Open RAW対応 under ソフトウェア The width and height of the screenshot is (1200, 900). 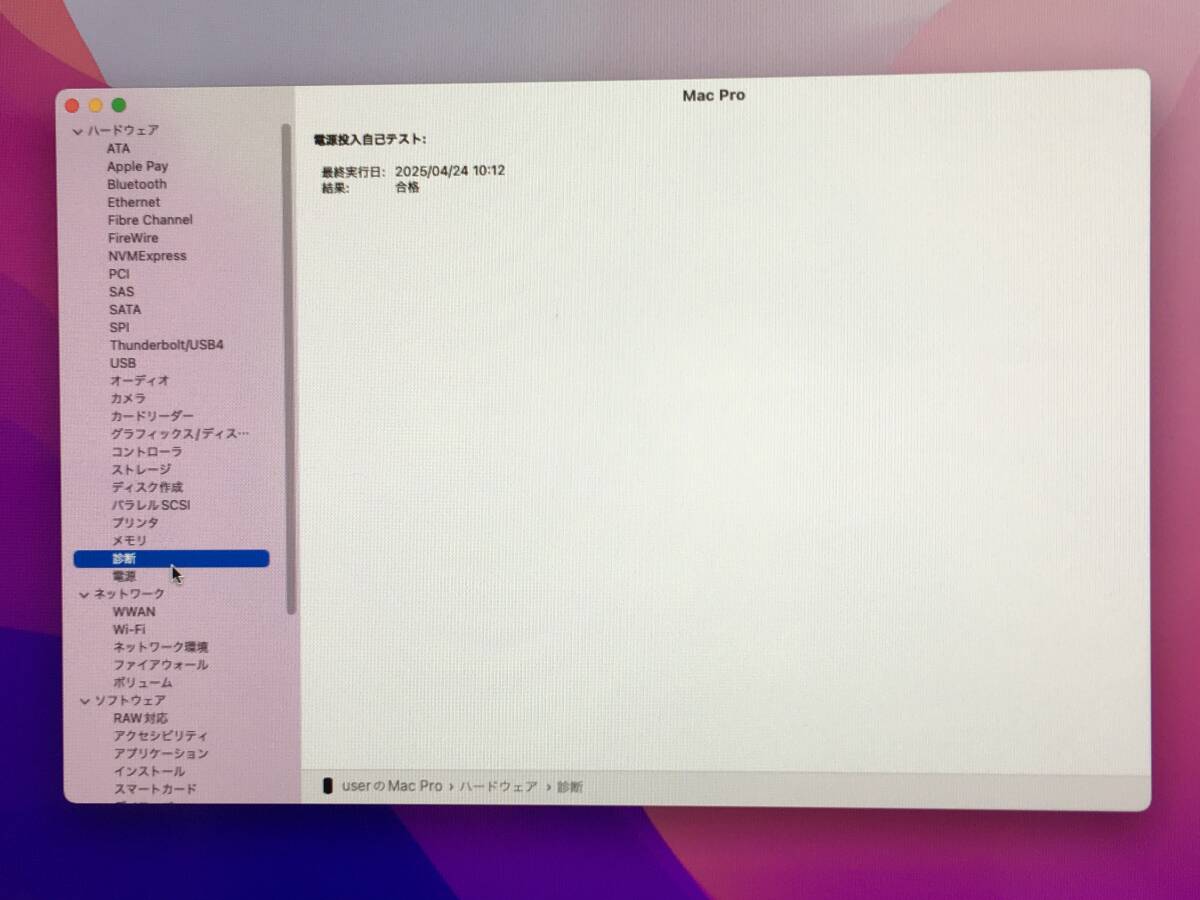pos(140,719)
